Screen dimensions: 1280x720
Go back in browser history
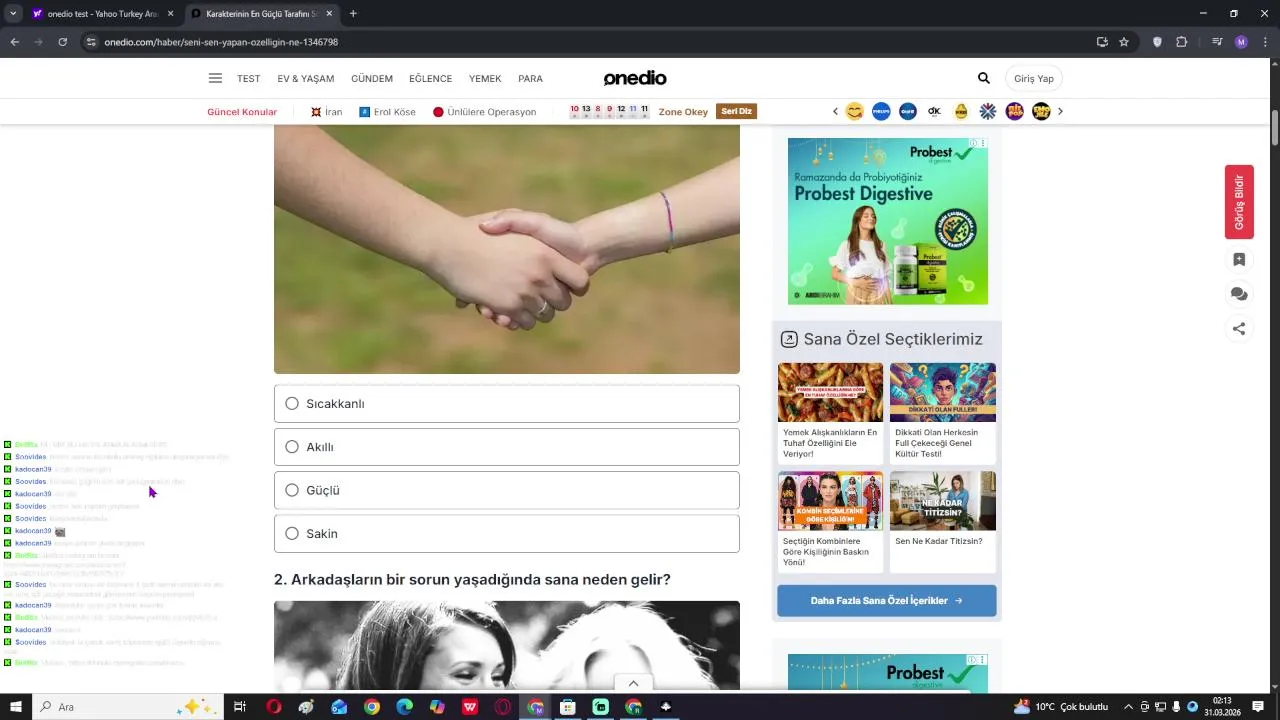(x=14, y=42)
